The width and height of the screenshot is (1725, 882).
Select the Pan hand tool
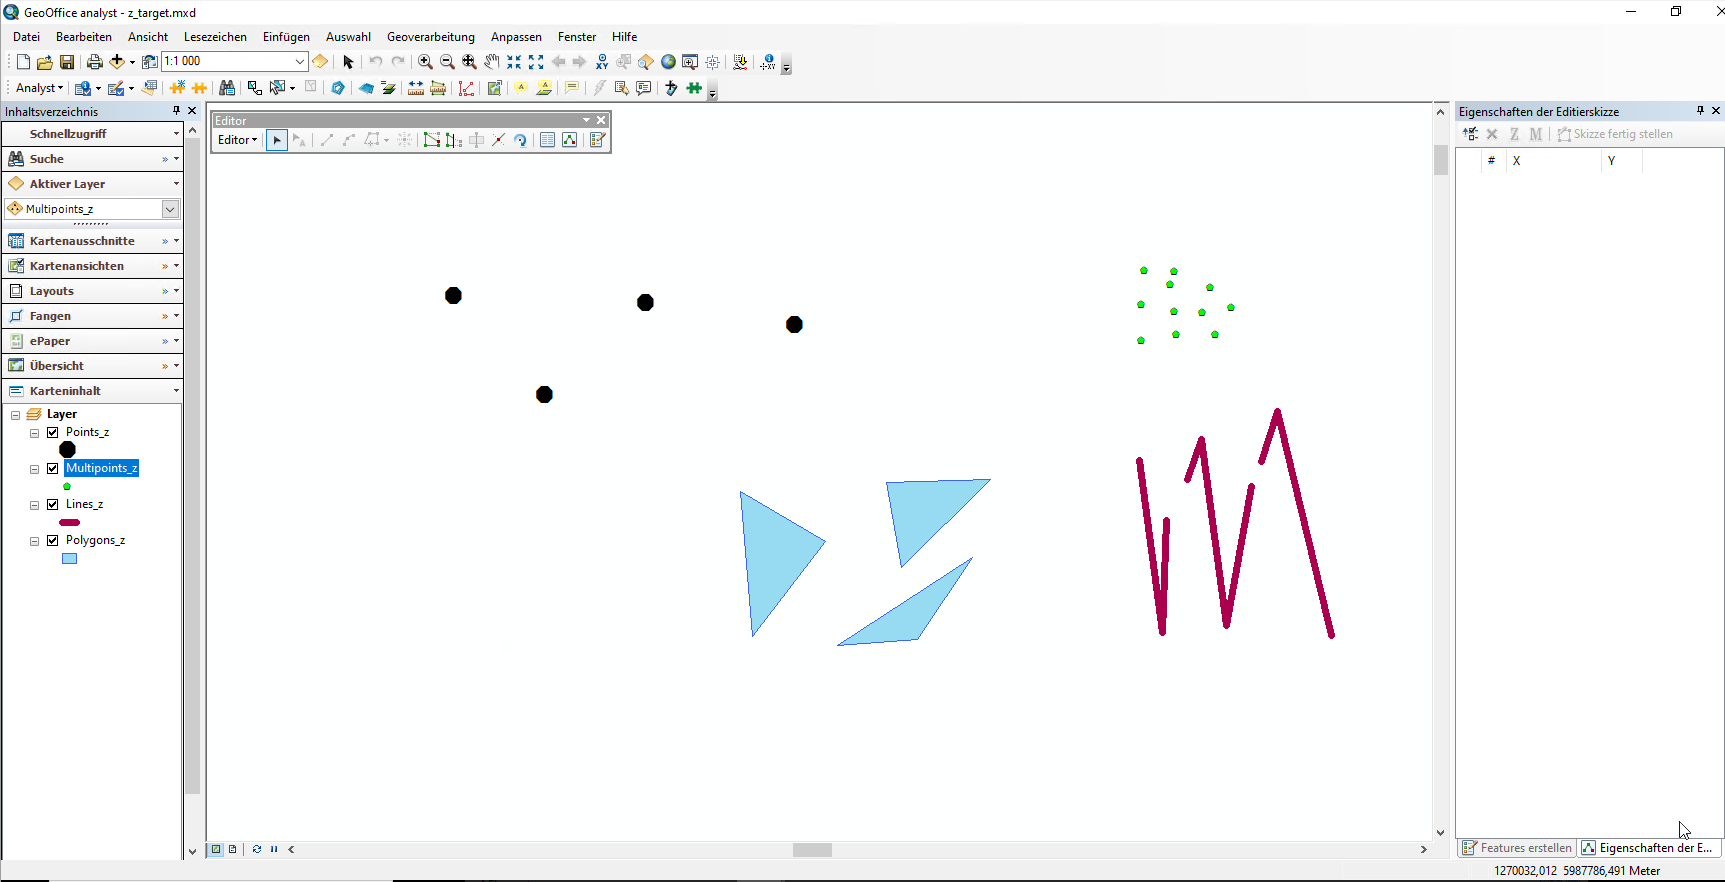(491, 62)
